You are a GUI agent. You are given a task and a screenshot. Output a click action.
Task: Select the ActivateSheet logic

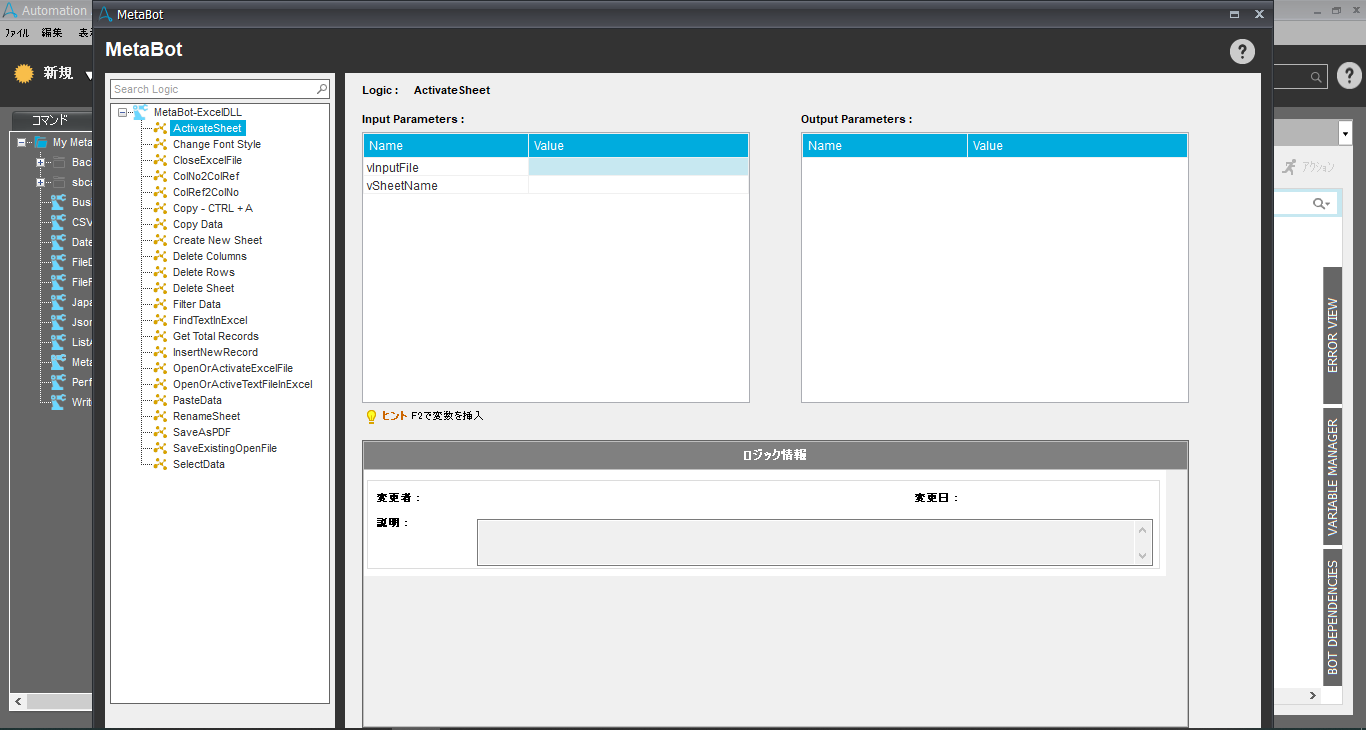point(207,128)
